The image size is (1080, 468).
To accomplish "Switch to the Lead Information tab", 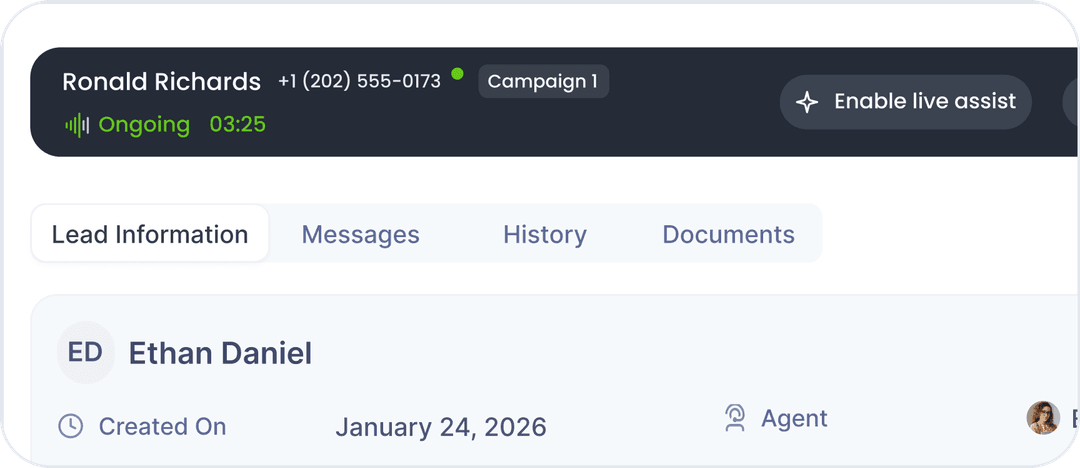I will click(150, 235).
